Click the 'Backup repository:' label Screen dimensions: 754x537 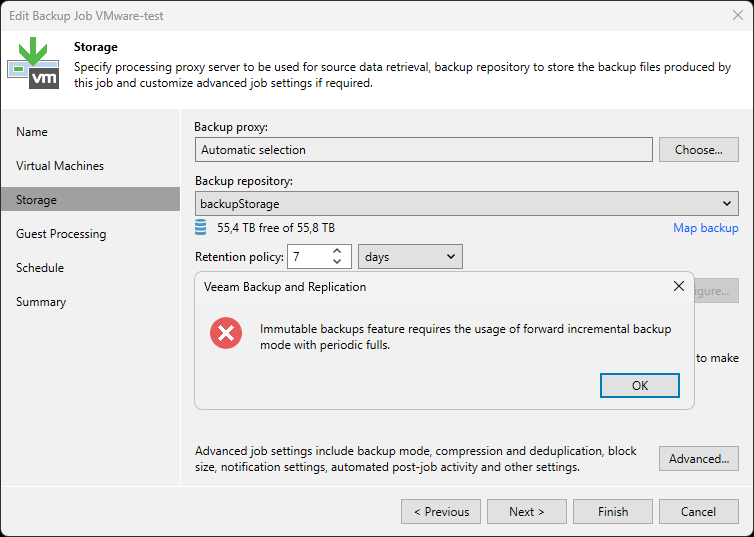click(244, 181)
